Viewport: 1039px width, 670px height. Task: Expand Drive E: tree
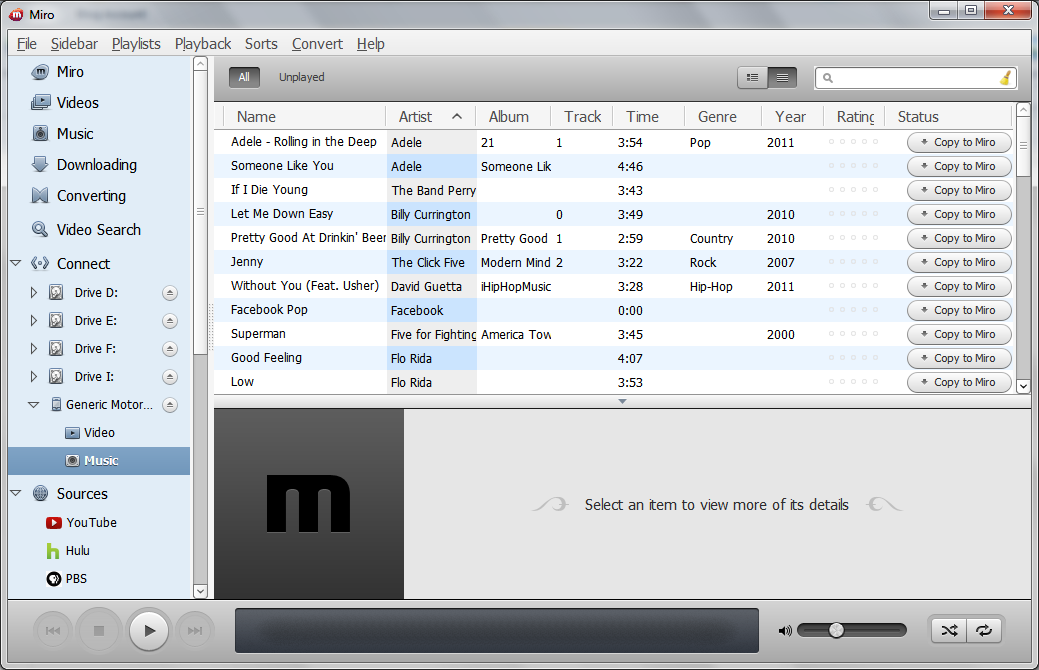click(x=34, y=321)
